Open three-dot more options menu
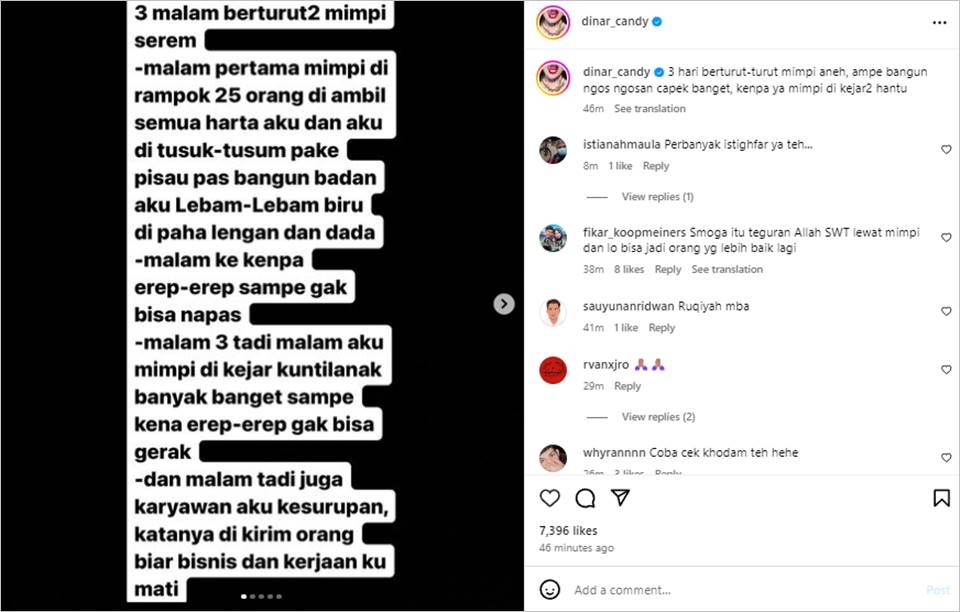 point(939,23)
